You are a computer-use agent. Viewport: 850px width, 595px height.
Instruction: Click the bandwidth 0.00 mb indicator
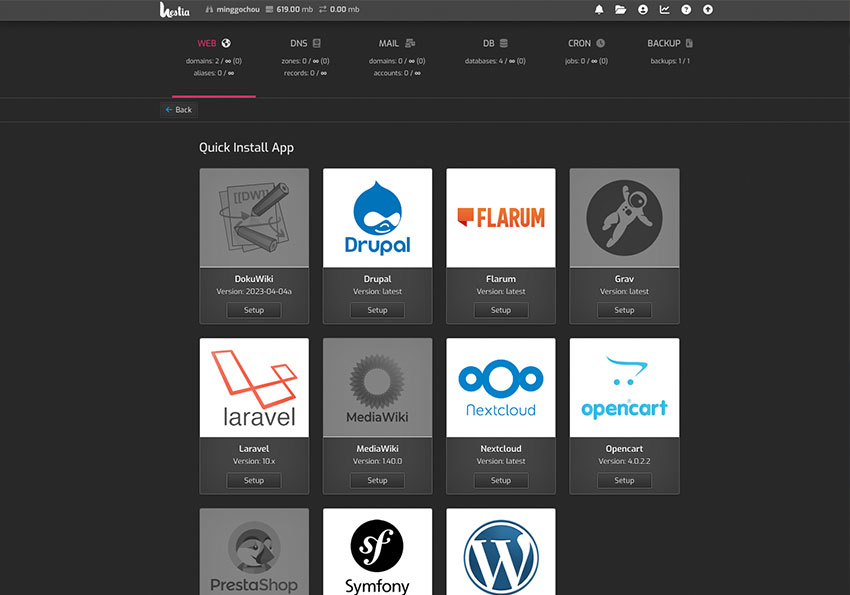tap(339, 10)
